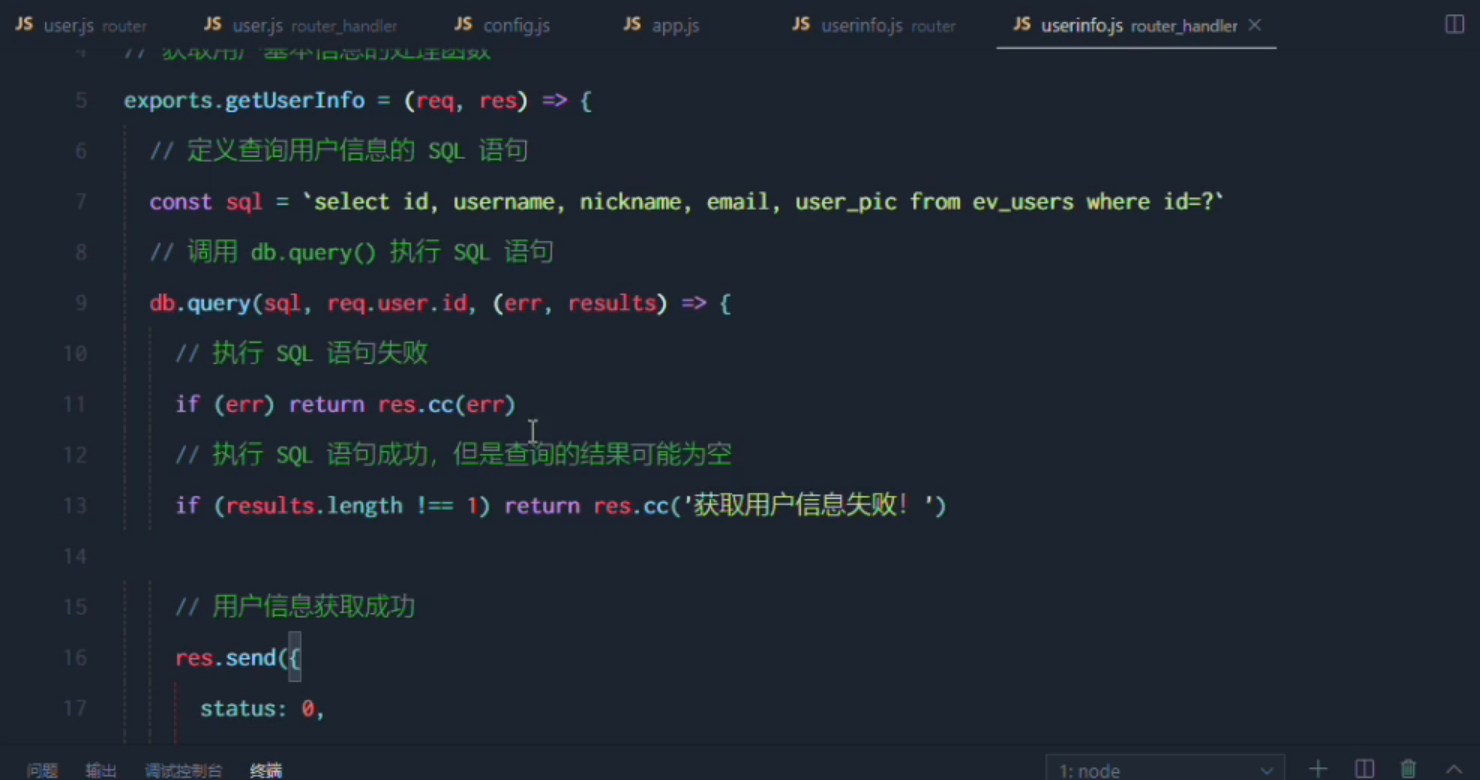Click 'results.length' on line 13

pyautogui.click(x=314, y=505)
